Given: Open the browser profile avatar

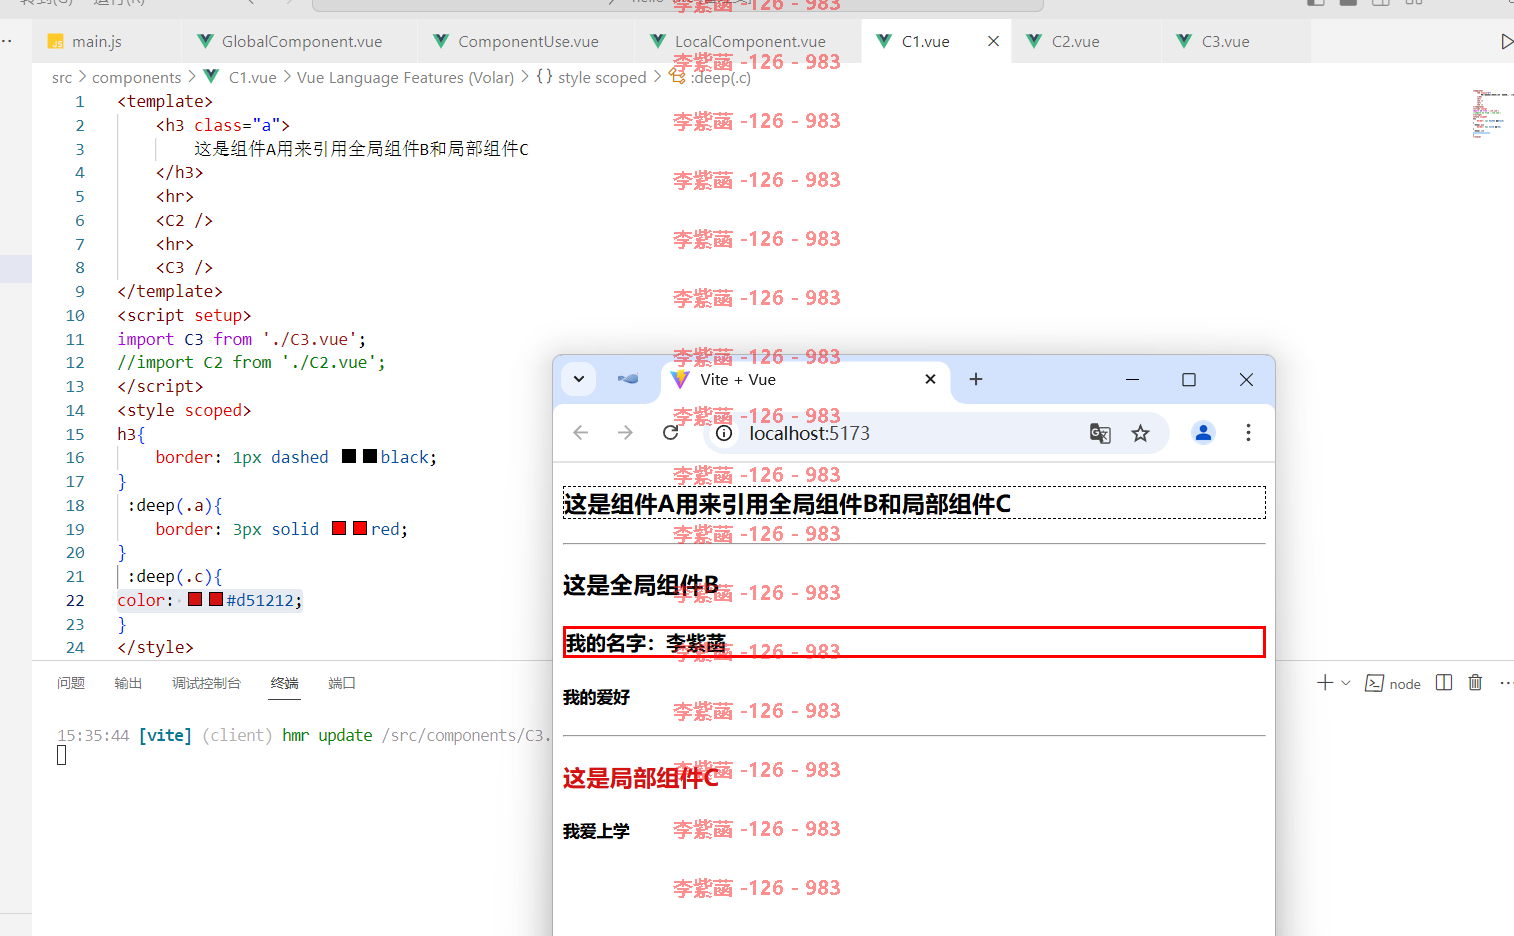Looking at the screenshot, I should click(1203, 433).
